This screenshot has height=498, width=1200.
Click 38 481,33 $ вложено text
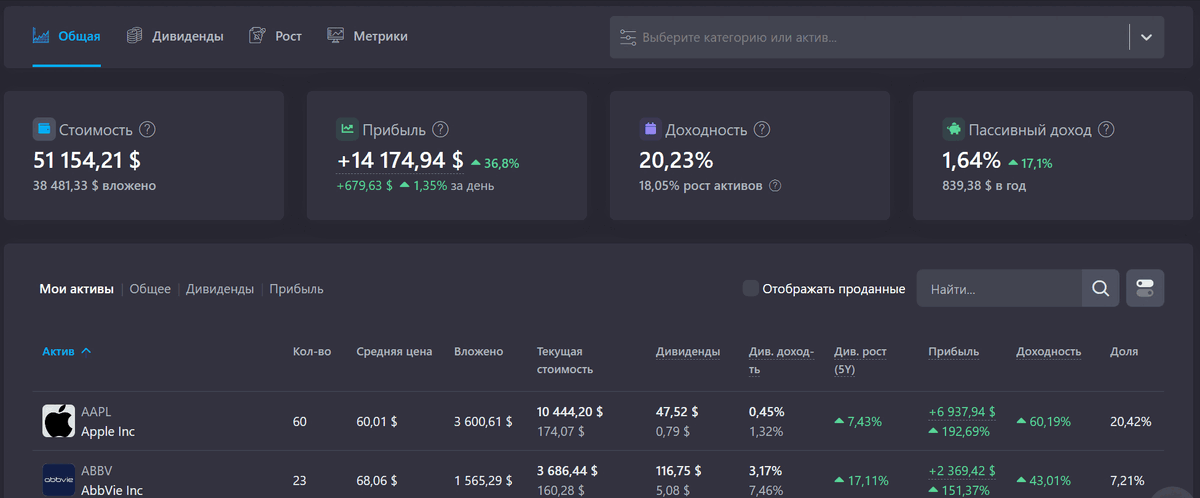(94, 186)
